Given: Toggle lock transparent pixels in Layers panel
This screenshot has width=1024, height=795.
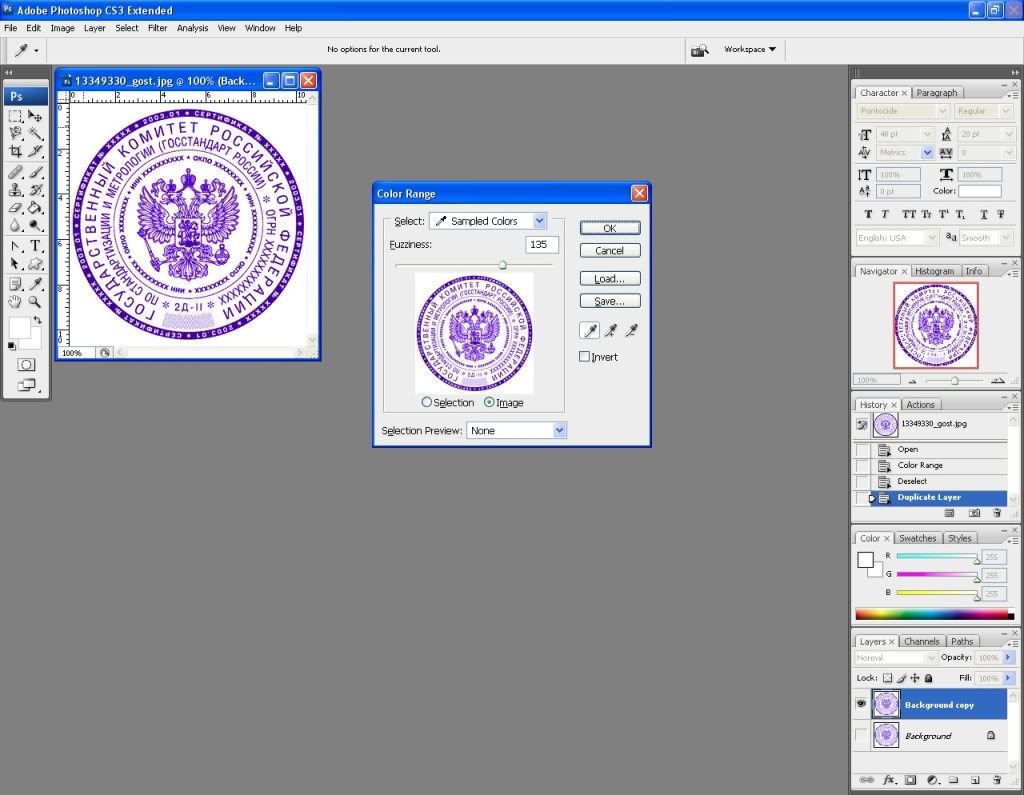Looking at the screenshot, I should (x=888, y=678).
